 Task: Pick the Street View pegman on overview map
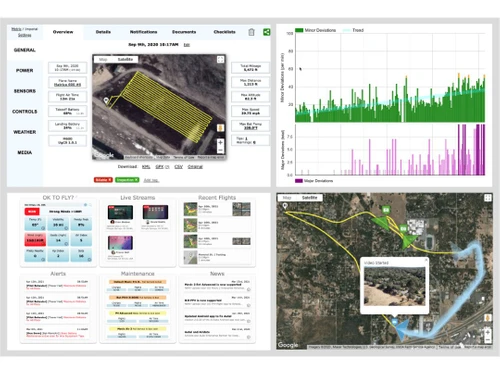coord(220,128)
